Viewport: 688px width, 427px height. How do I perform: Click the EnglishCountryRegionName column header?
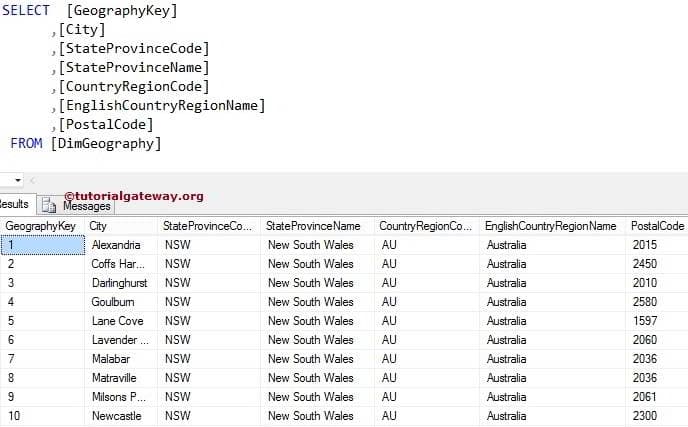tap(550, 226)
